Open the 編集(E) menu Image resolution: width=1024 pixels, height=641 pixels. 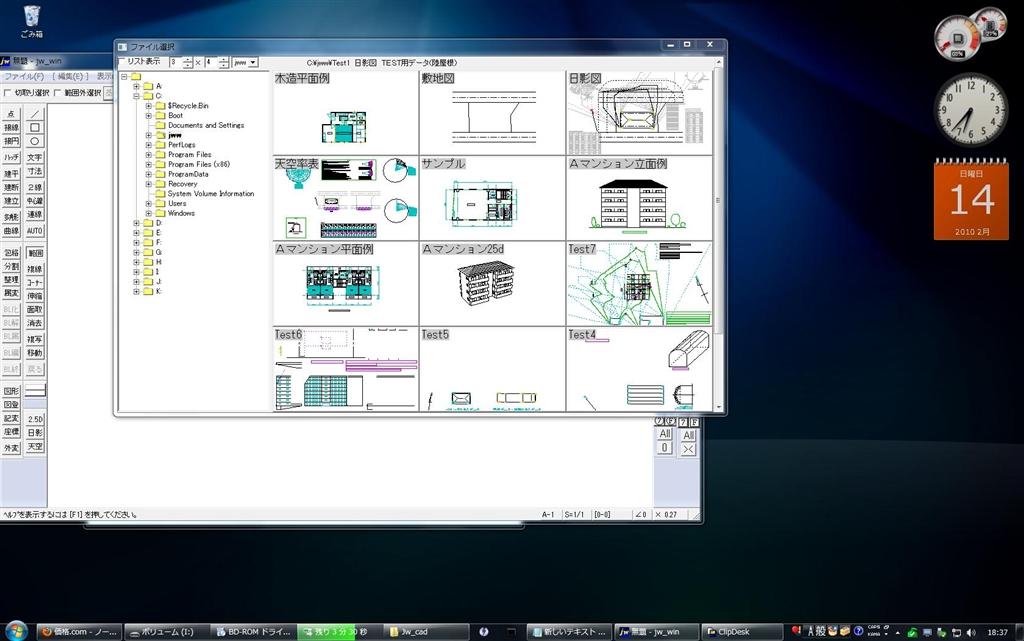[x=70, y=76]
